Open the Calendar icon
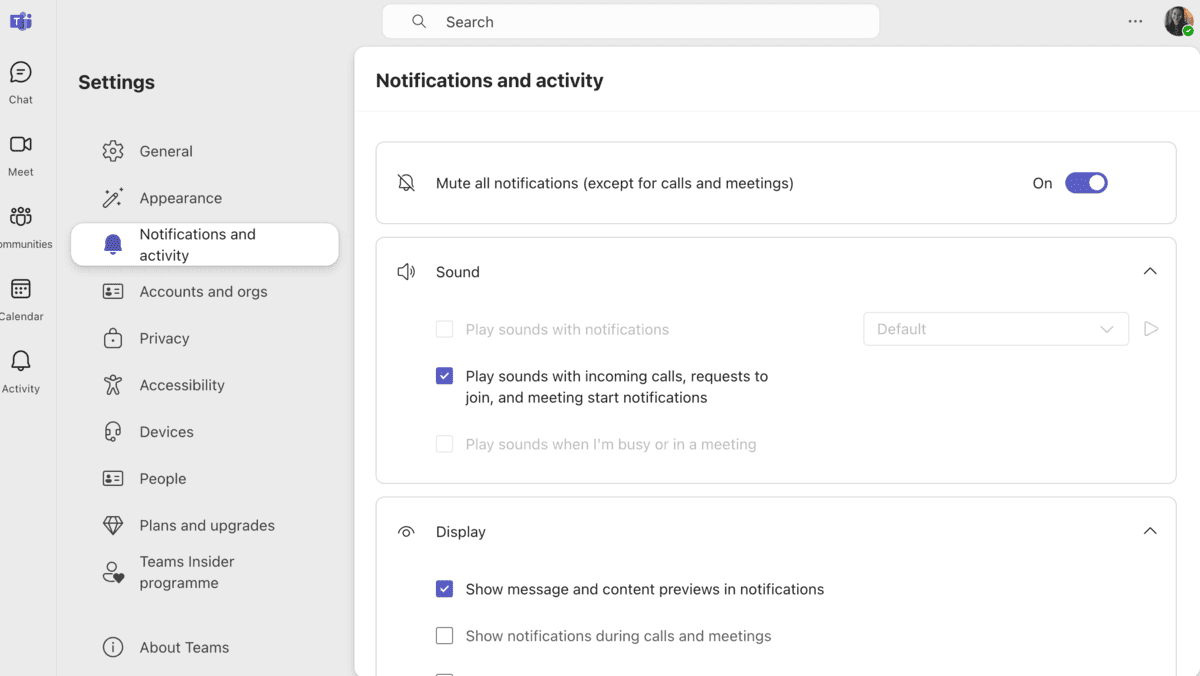 tap(20, 288)
